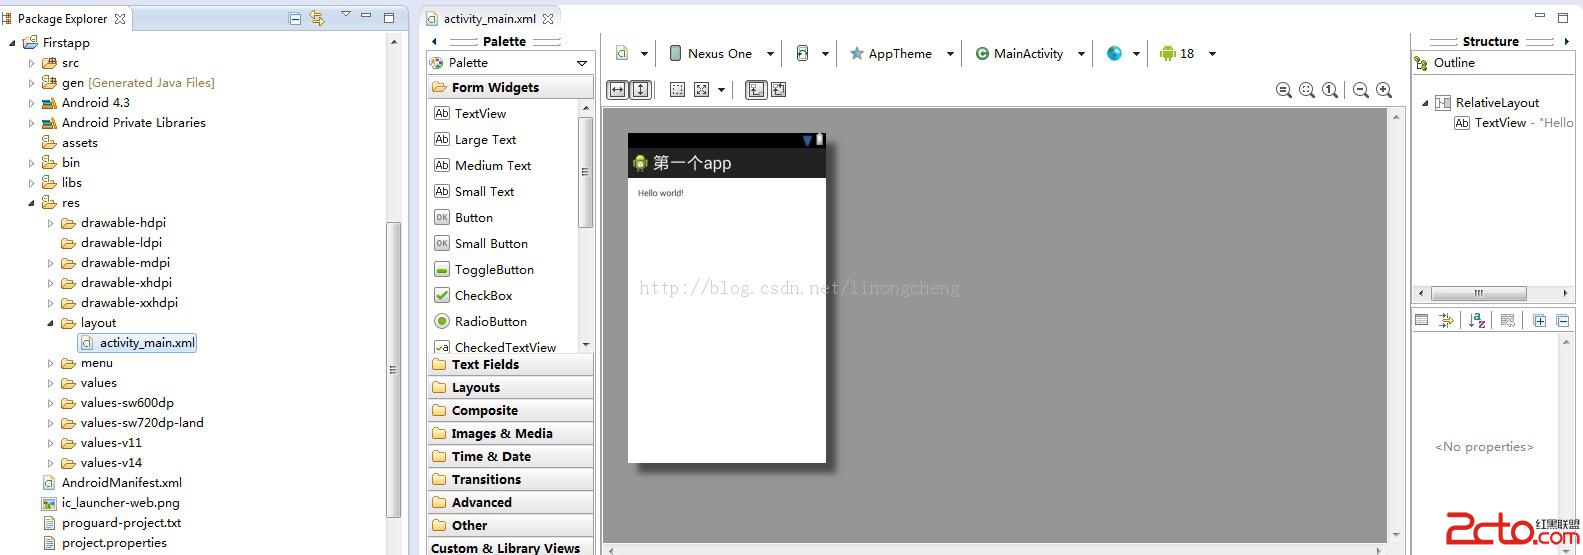The image size is (1583, 555).
Task: Open configuration file icon dropdown arrow
Action: [644, 54]
